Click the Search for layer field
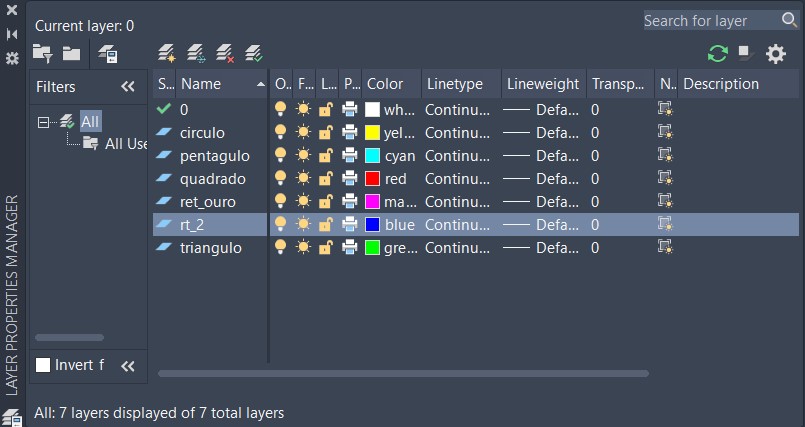Image resolution: width=805 pixels, height=427 pixels. [709, 20]
